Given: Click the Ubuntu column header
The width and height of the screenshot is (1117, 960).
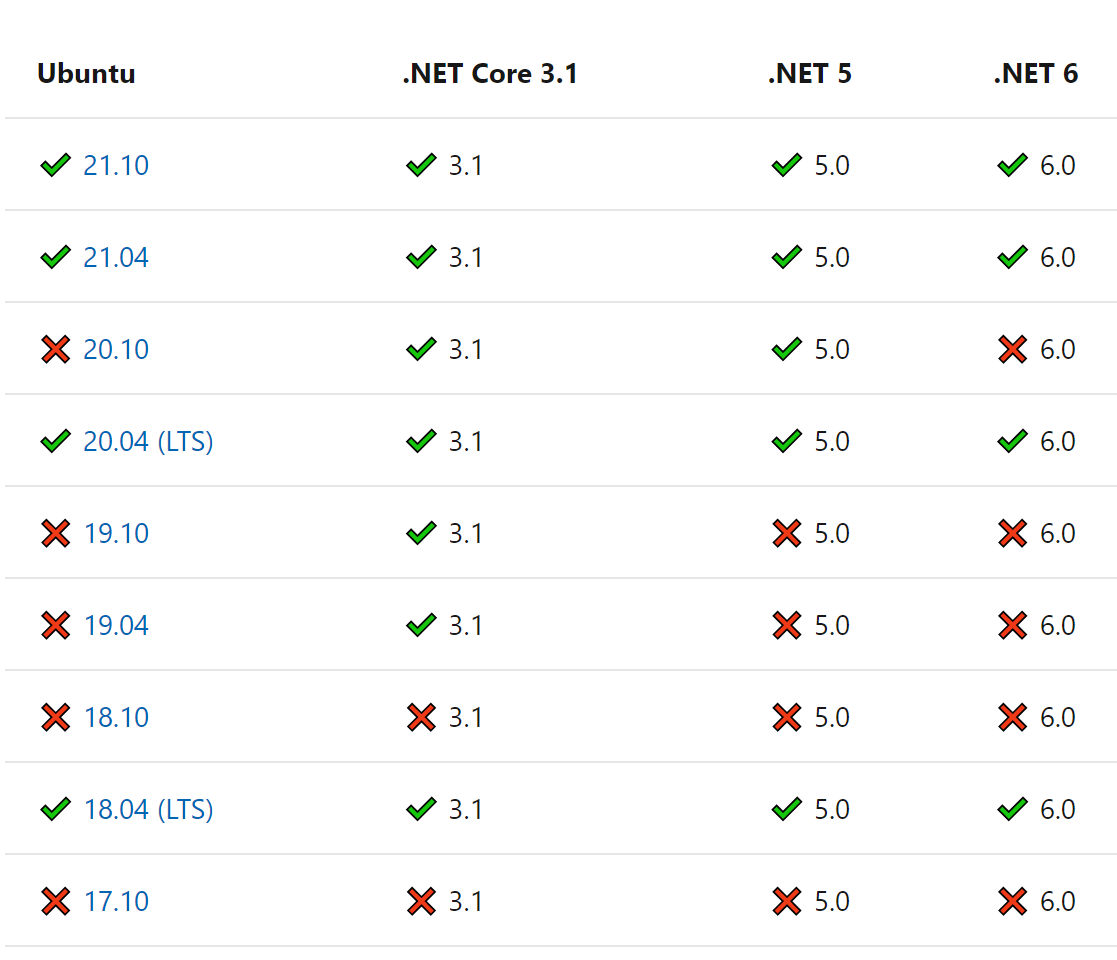Looking at the screenshot, I should point(86,73).
